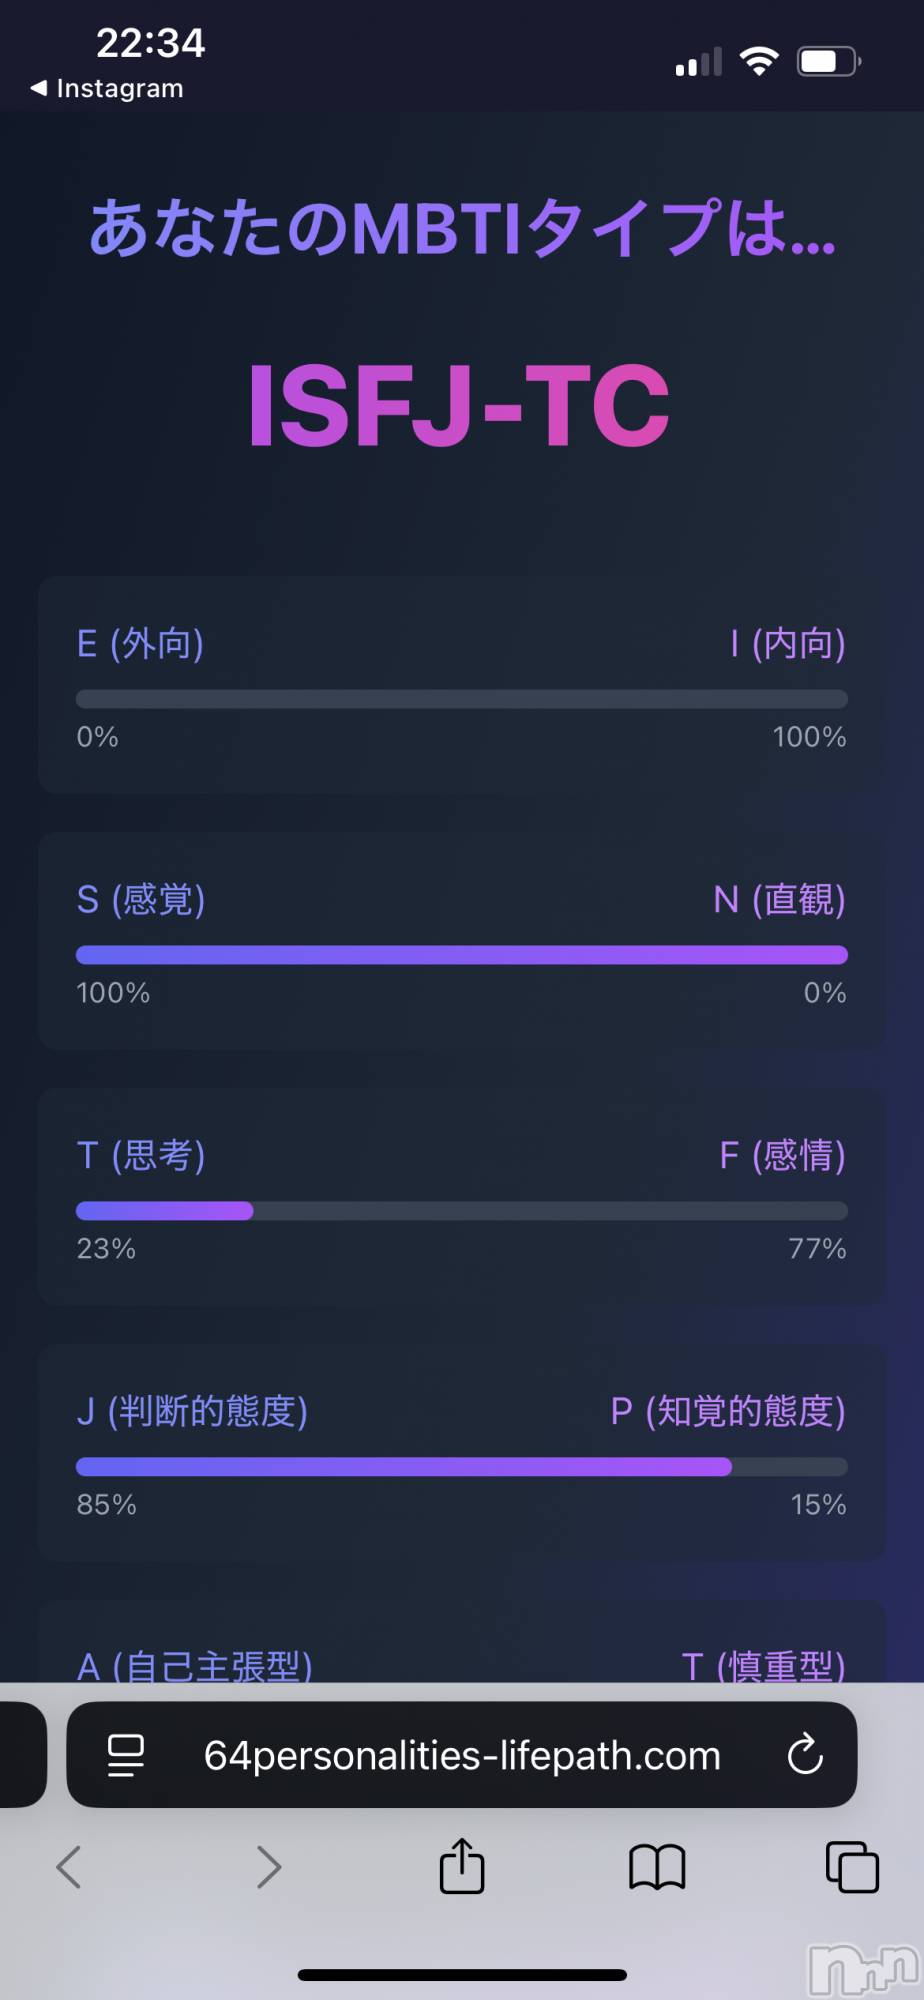Image resolution: width=924 pixels, height=2000 pixels.
Task: Tap the partially visible left tab
Action: point(20,1755)
